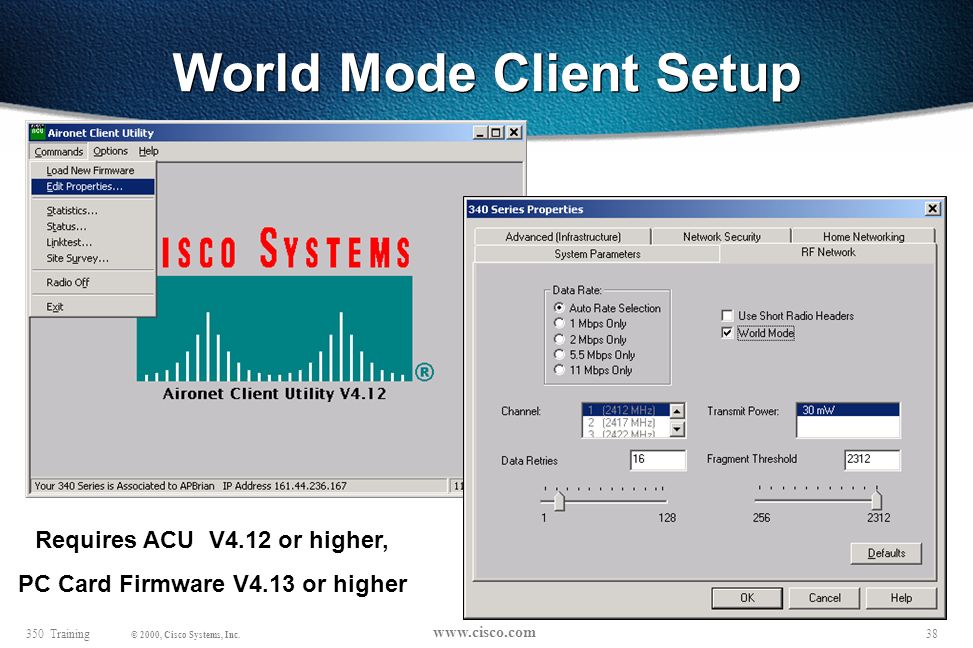The image size is (973, 648).
Task: Select Edit Properties... menu entry
Action: click(92, 186)
